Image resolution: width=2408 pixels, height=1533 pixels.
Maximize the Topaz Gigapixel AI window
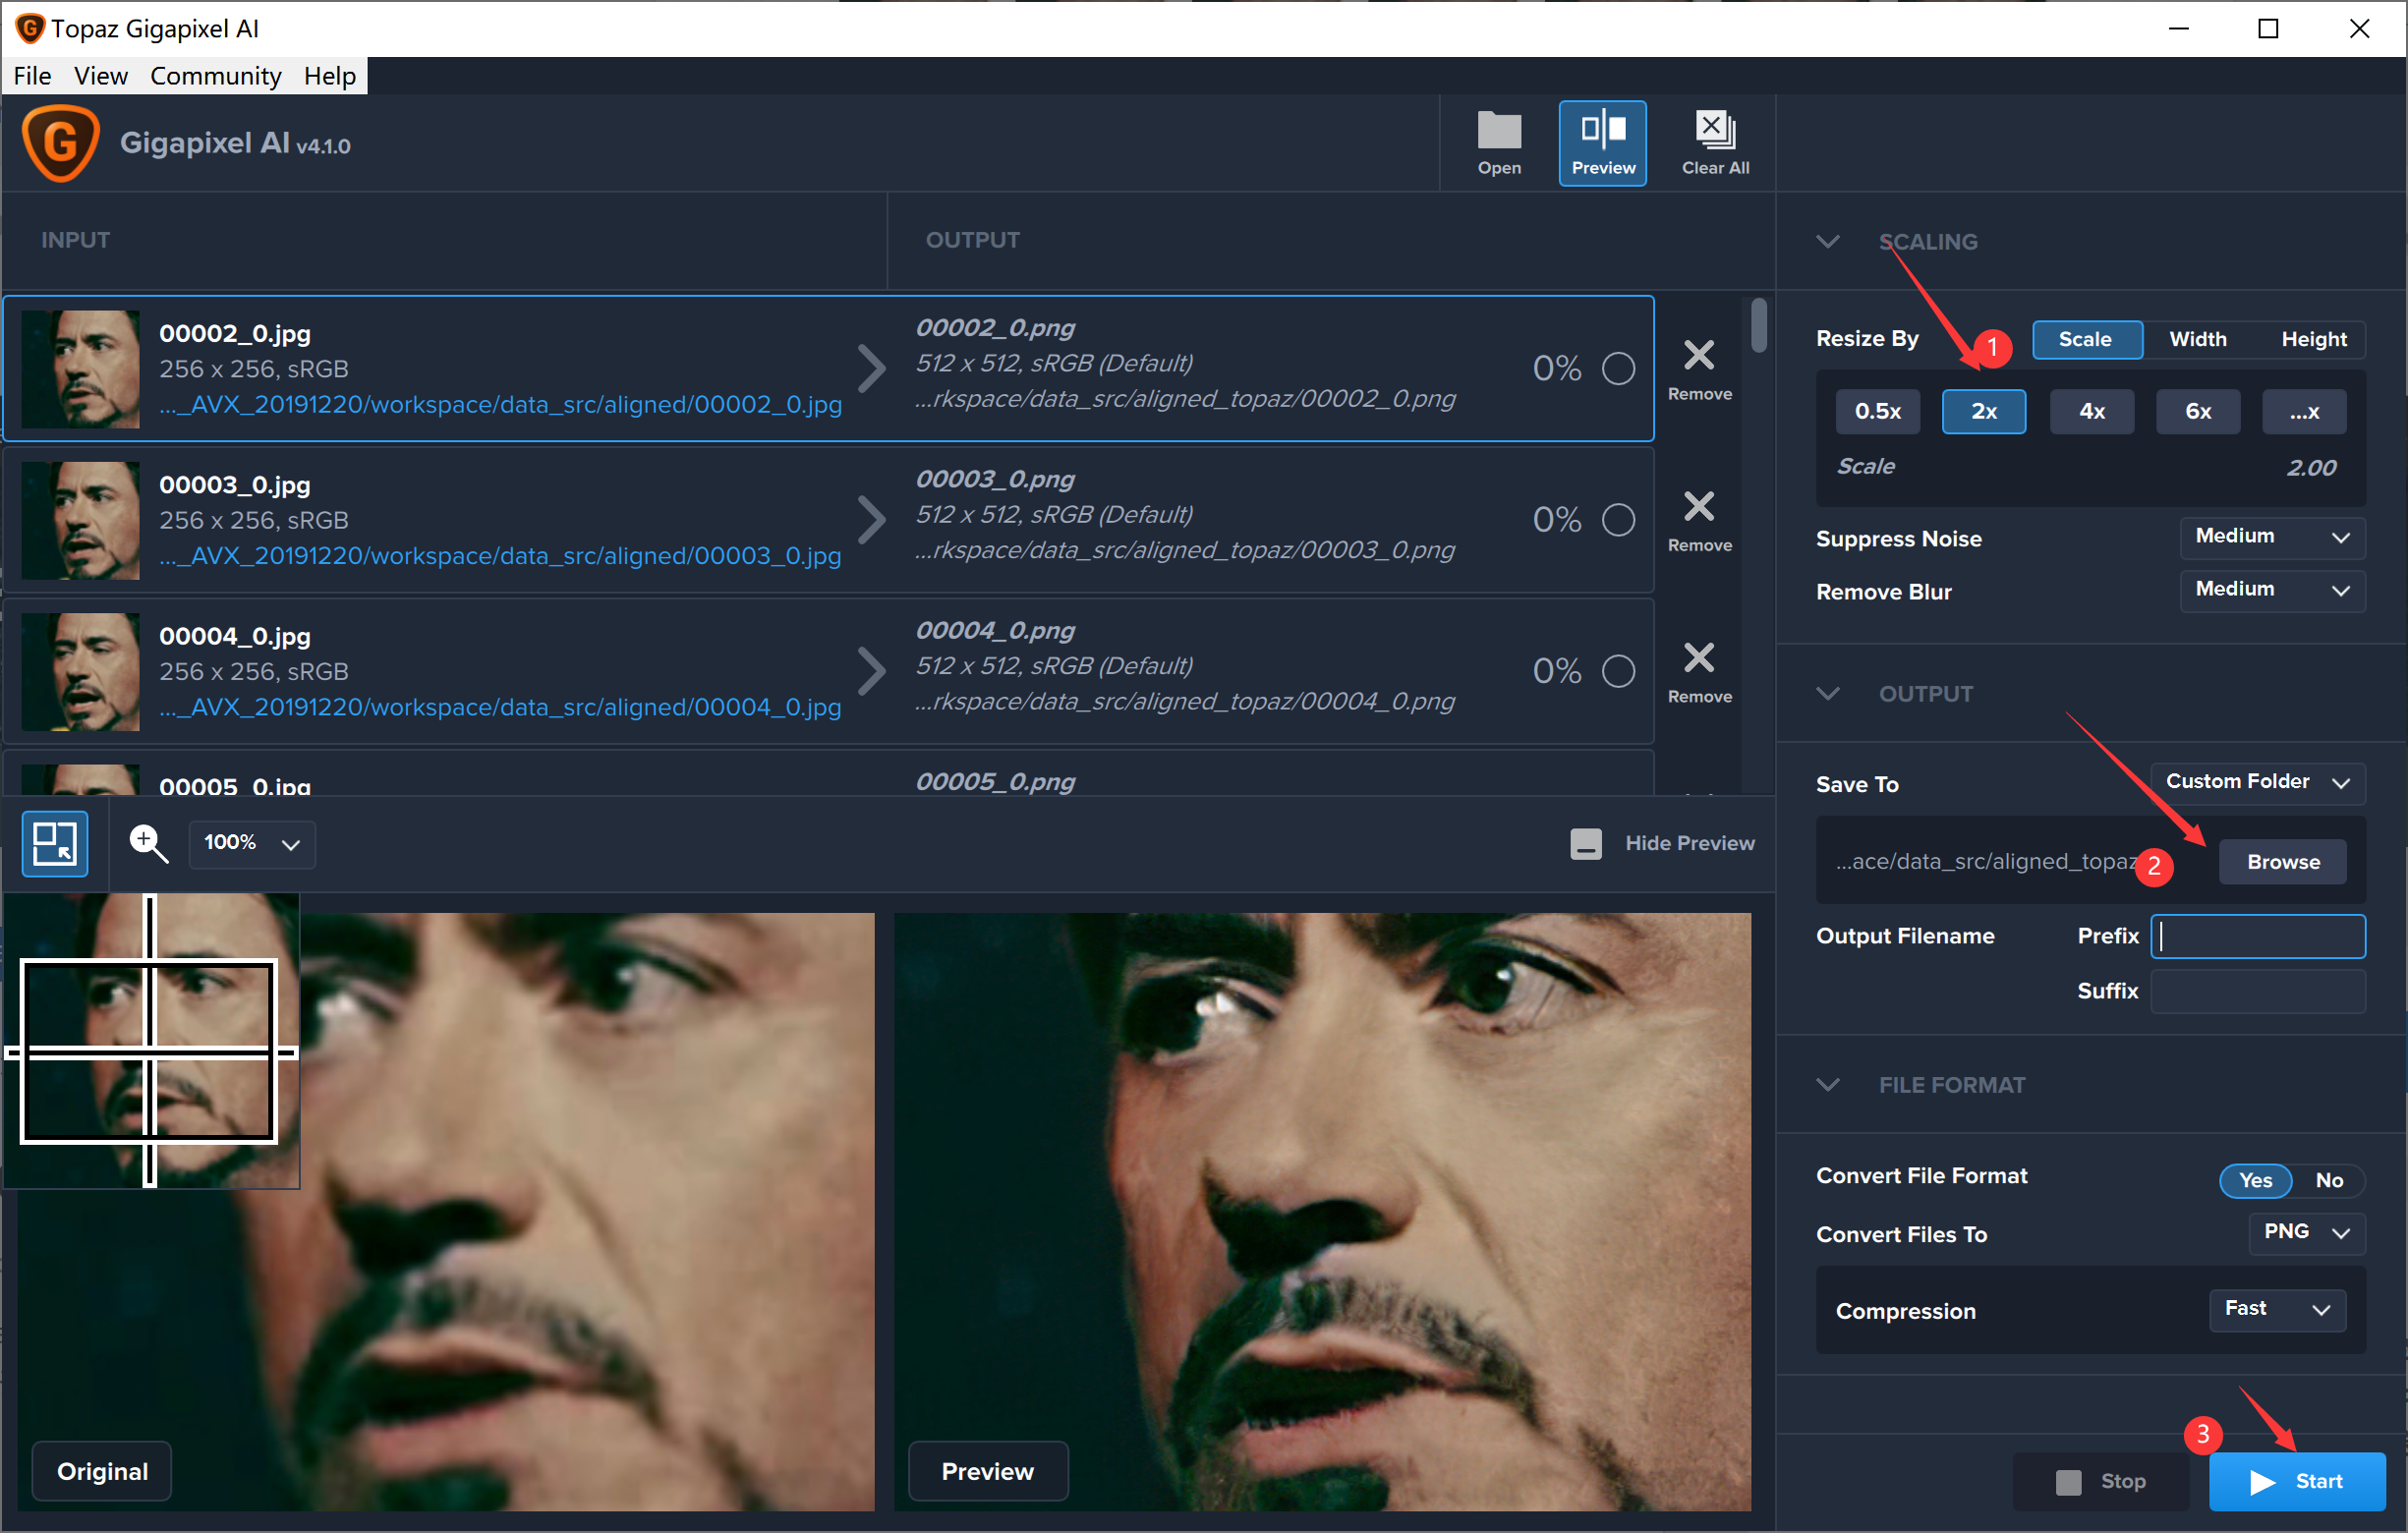2268,28
